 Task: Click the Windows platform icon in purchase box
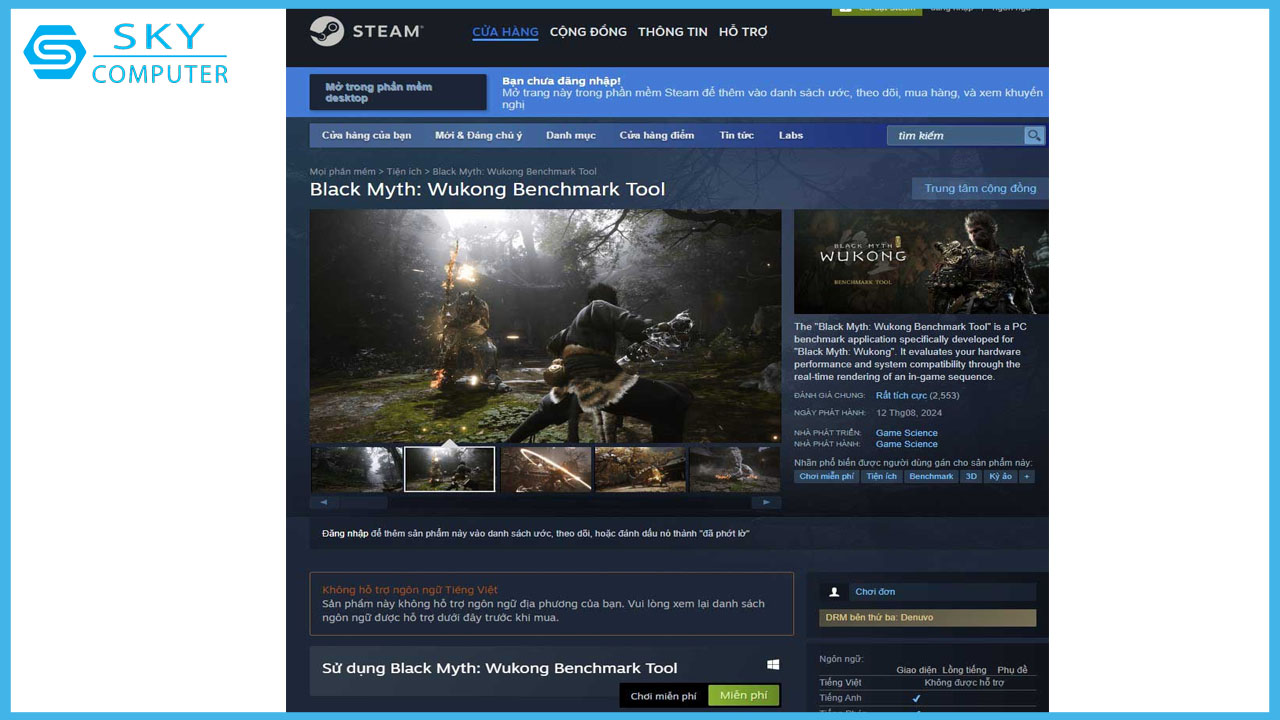tap(773, 664)
